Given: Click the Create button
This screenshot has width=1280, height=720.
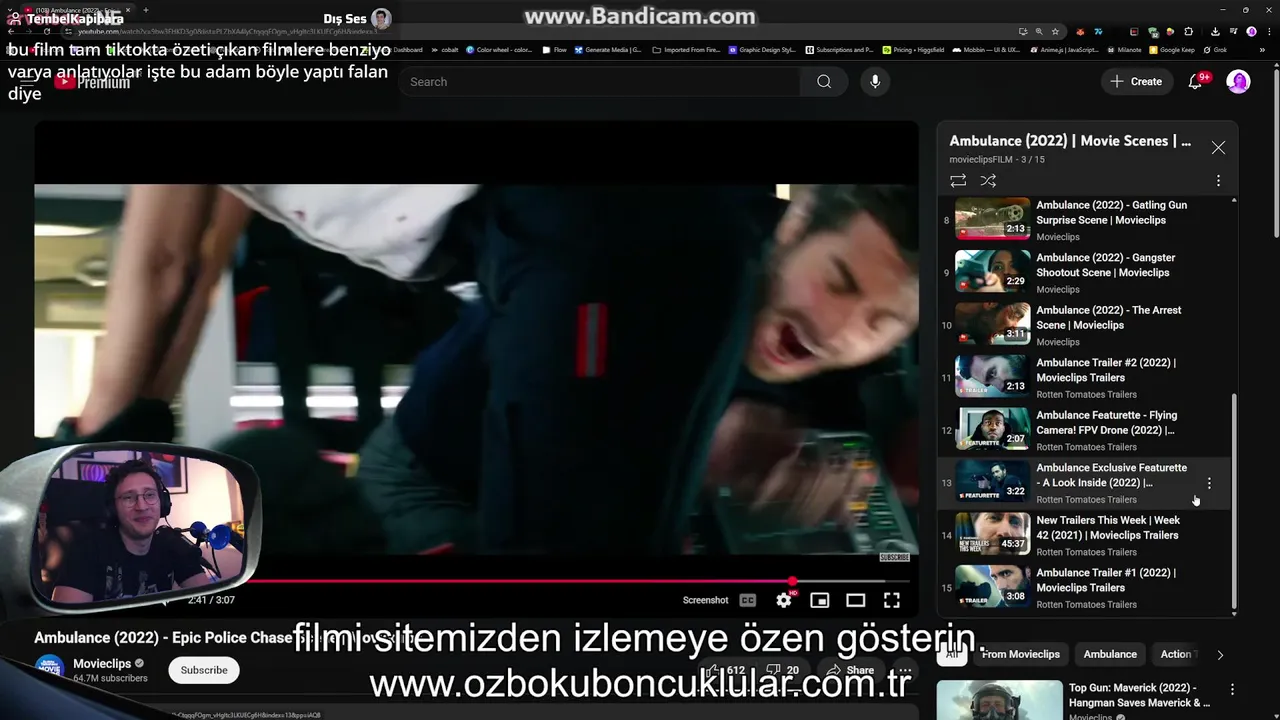Looking at the screenshot, I should 1136,82.
